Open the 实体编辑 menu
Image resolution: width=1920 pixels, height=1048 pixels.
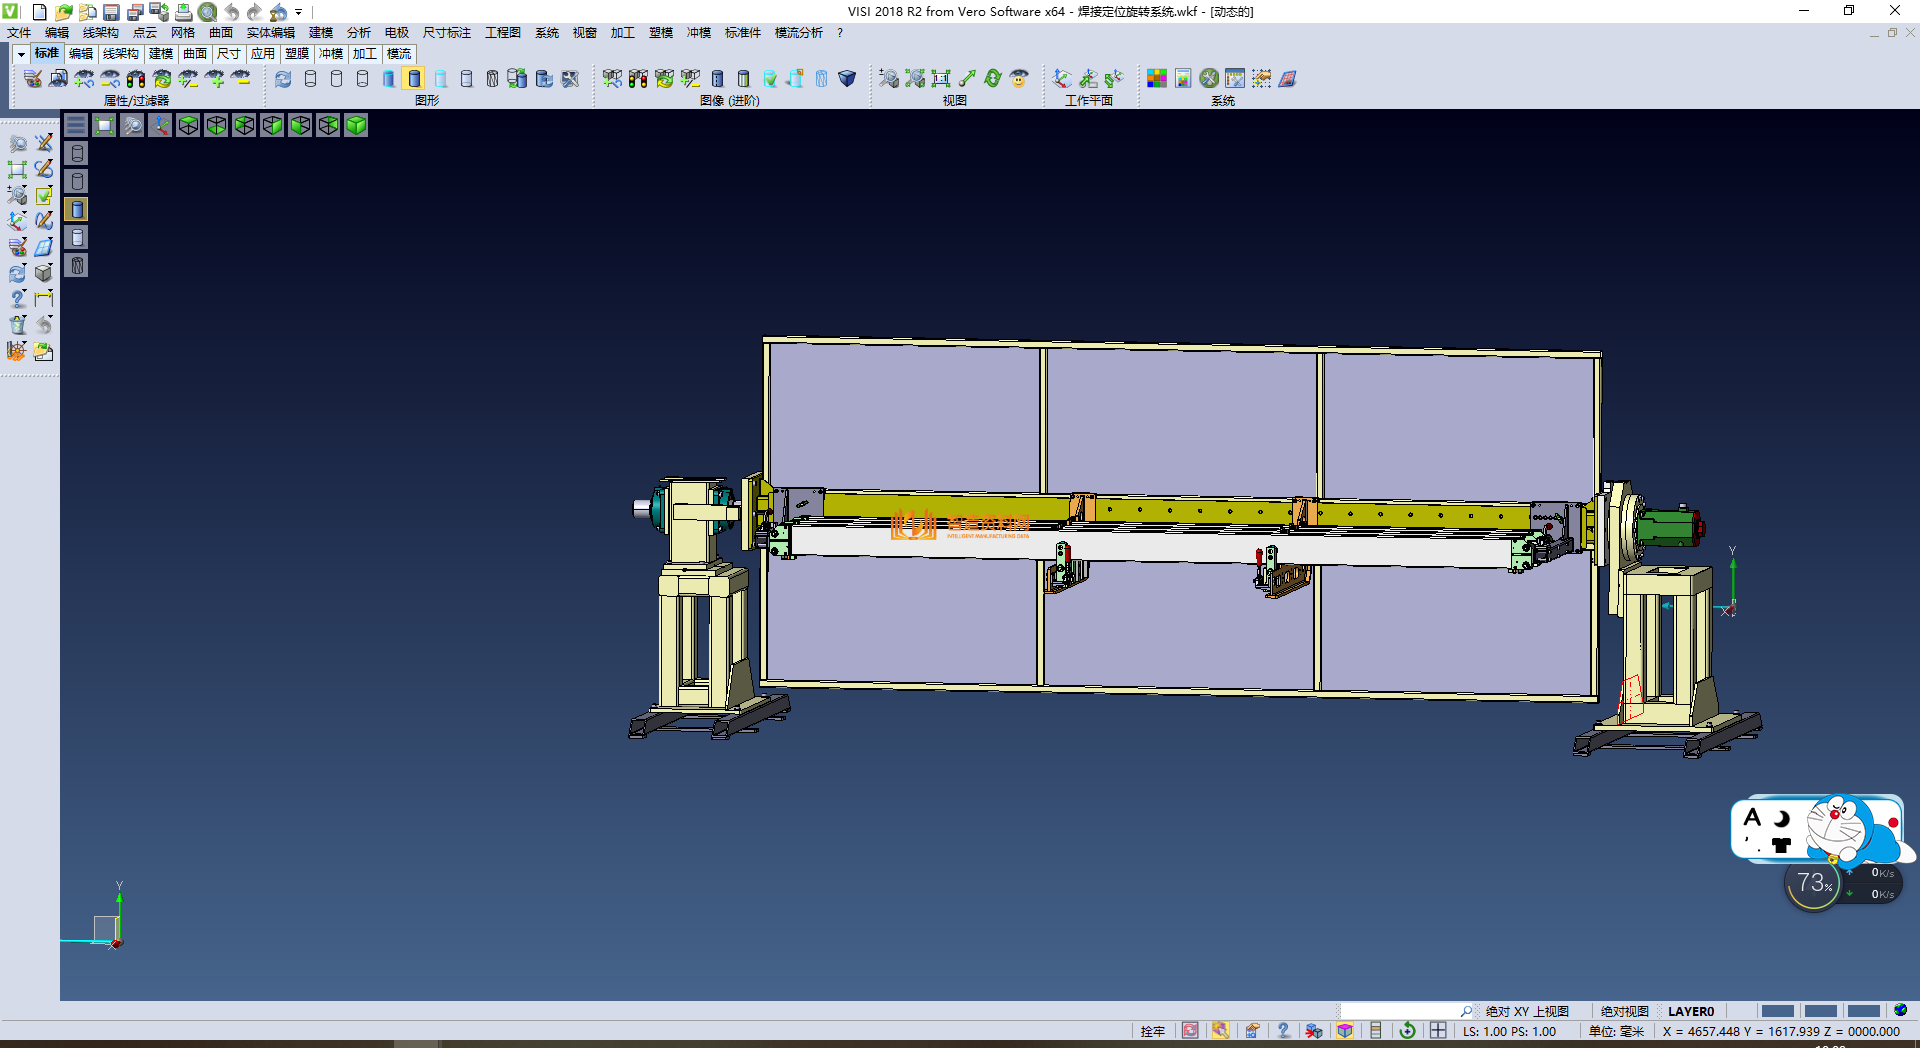[270, 33]
